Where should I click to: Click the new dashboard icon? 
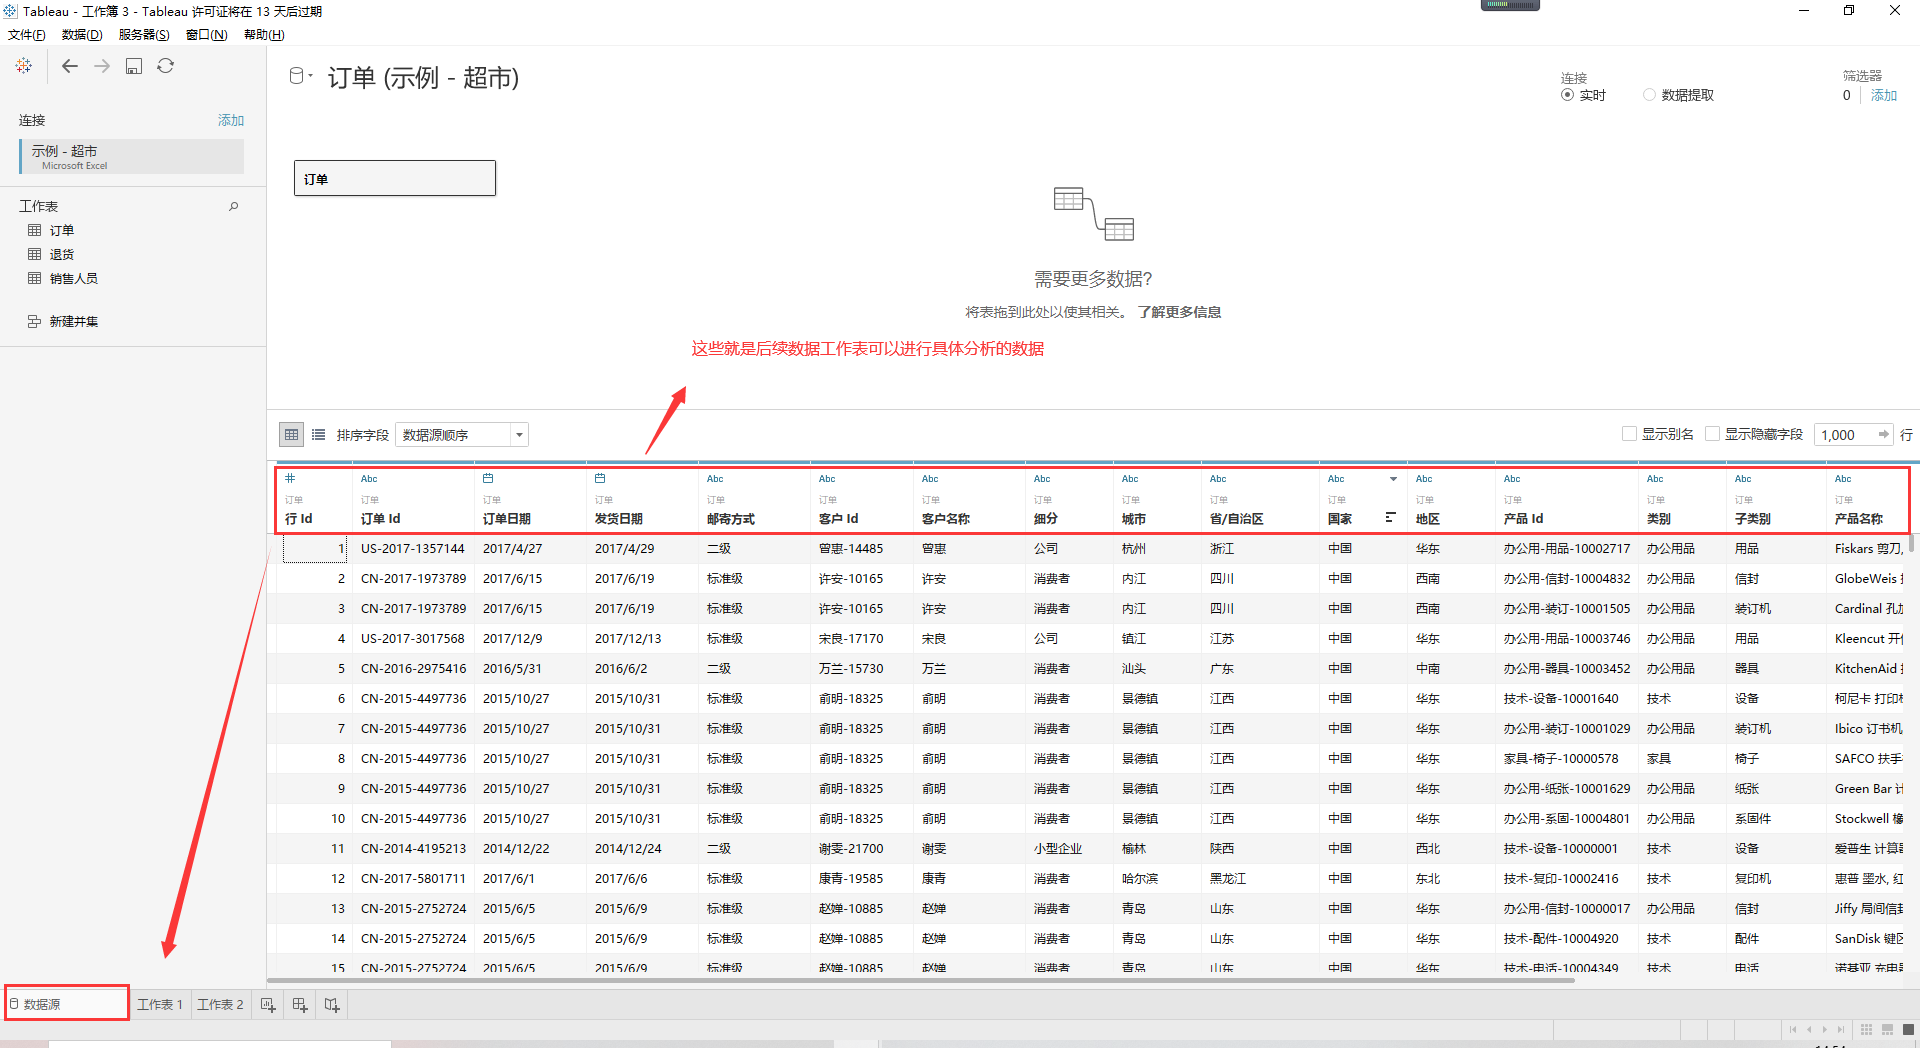[x=300, y=1005]
